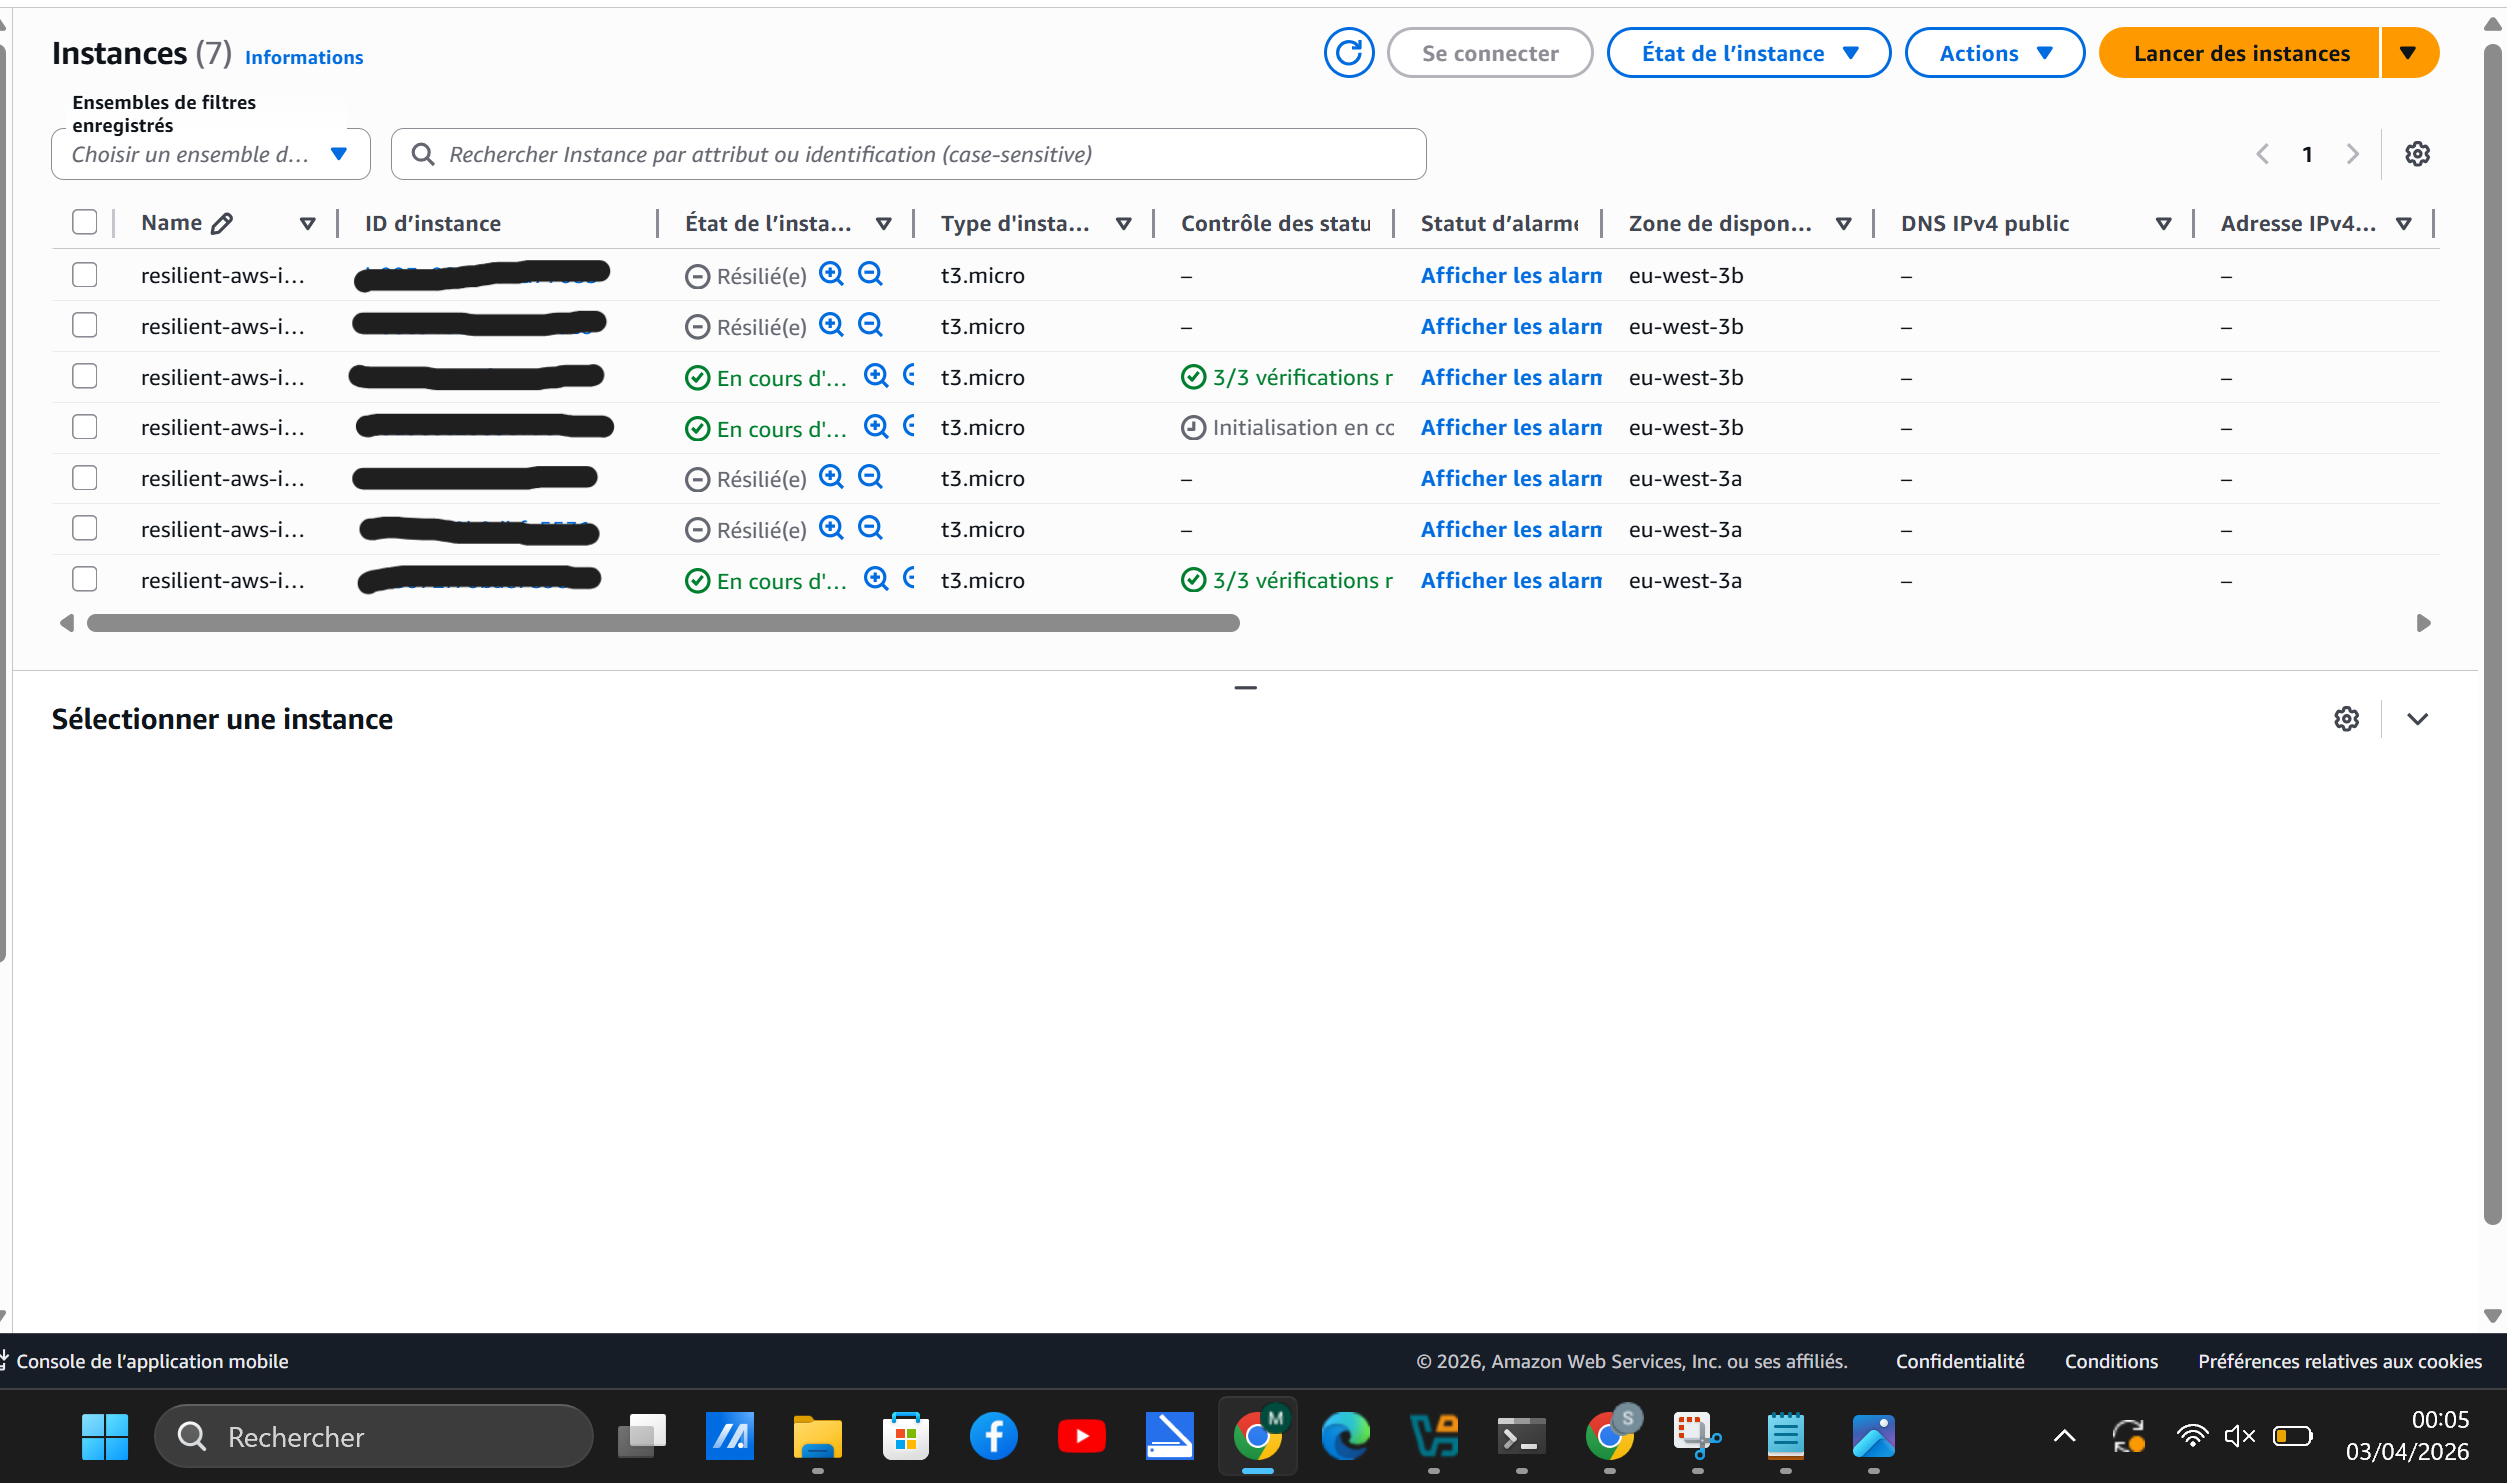Click the search magnifier icon in the filter bar

pyautogui.click(x=423, y=153)
